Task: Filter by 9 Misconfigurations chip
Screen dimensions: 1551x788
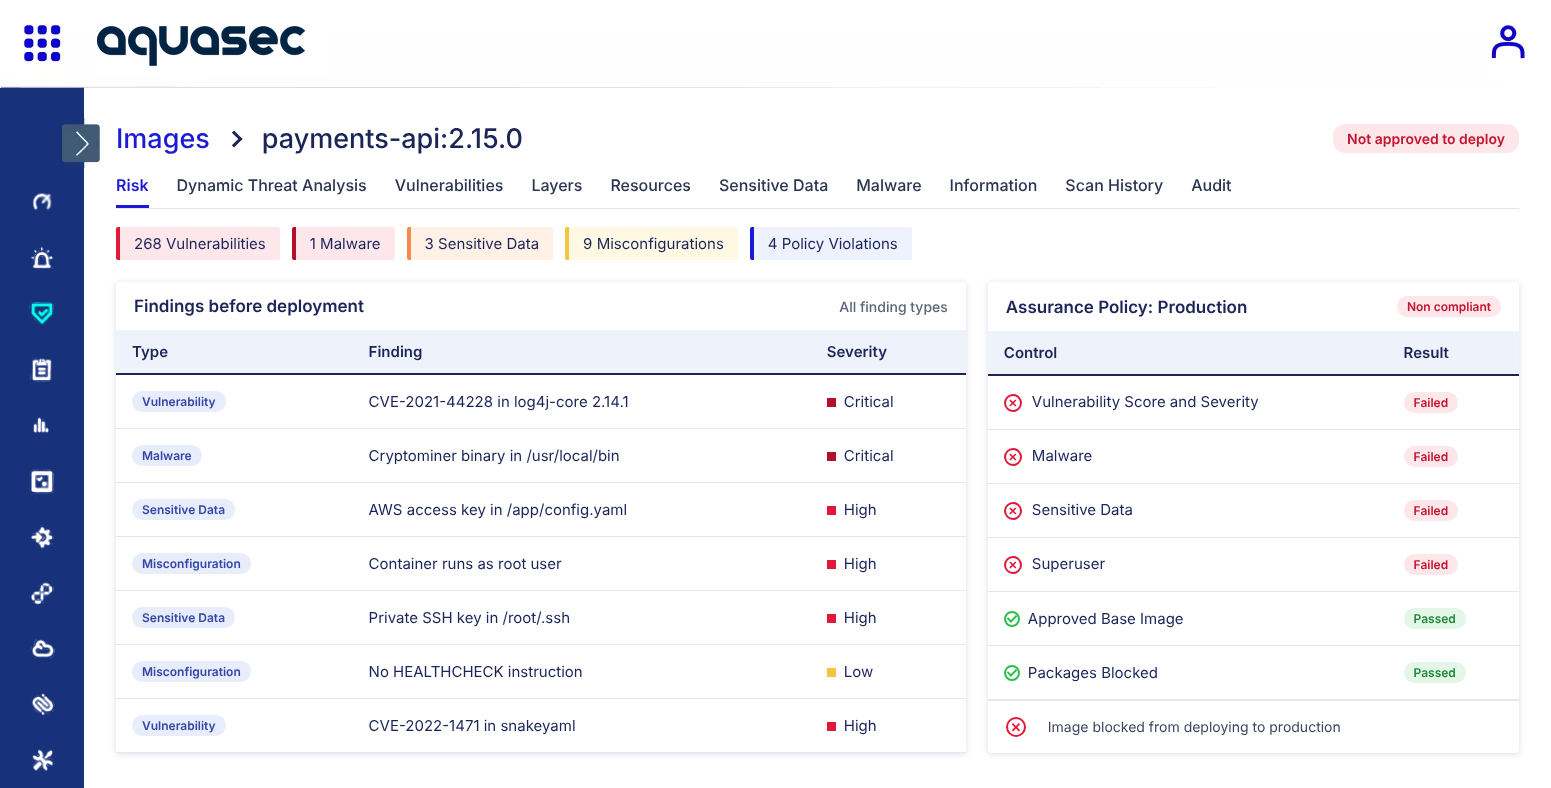Action: click(651, 244)
